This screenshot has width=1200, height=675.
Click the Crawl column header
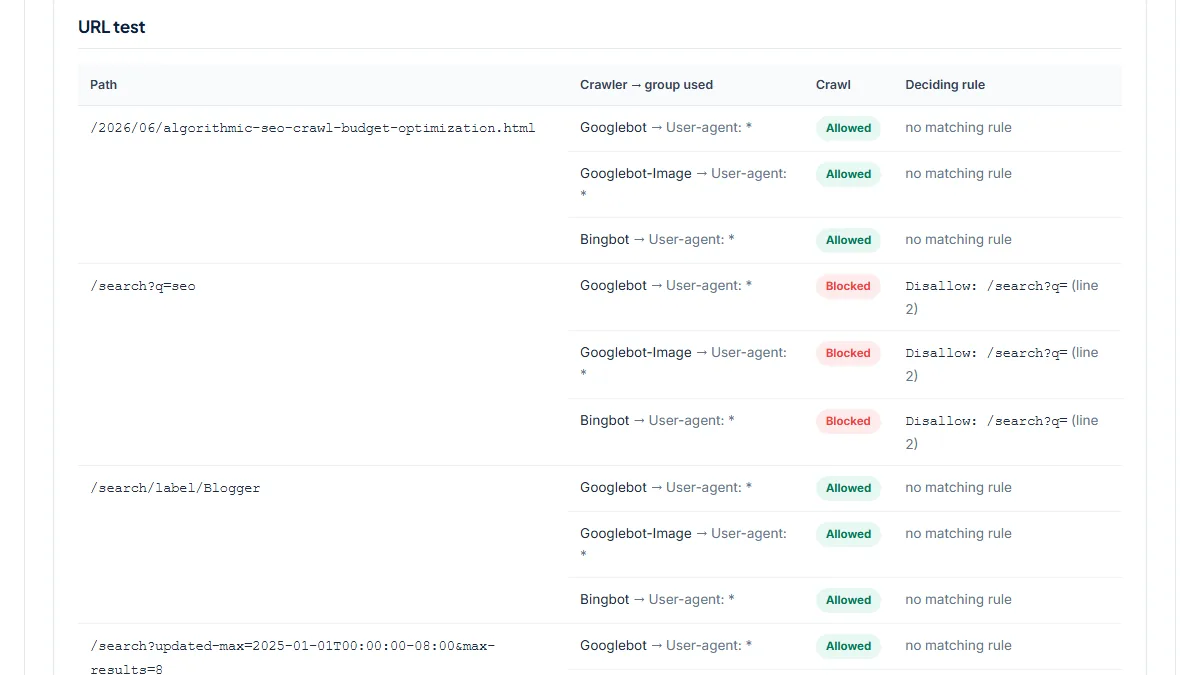coord(833,85)
